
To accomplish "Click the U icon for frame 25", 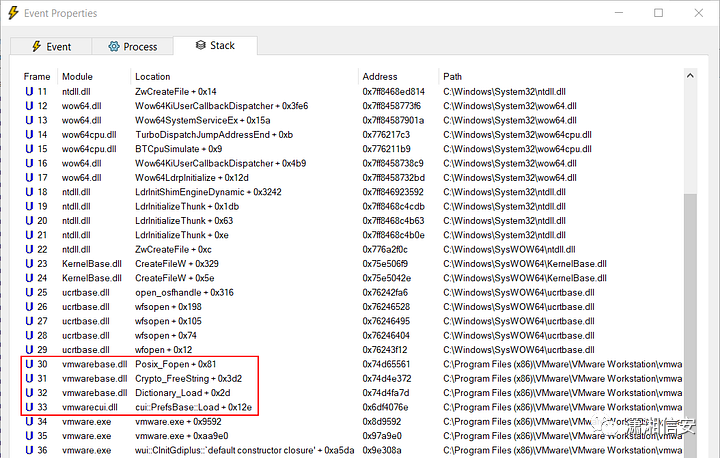I will click(29, 292).
